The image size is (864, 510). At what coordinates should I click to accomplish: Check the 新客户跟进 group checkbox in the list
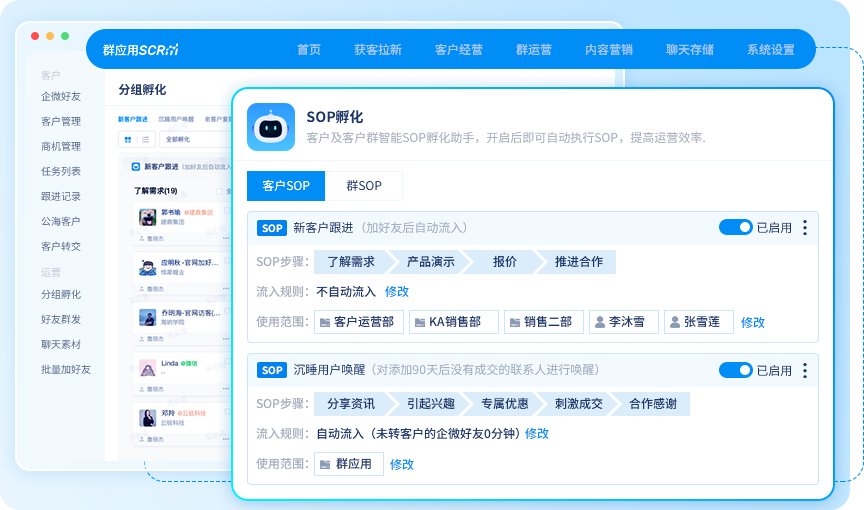click(x=136, y=167)
